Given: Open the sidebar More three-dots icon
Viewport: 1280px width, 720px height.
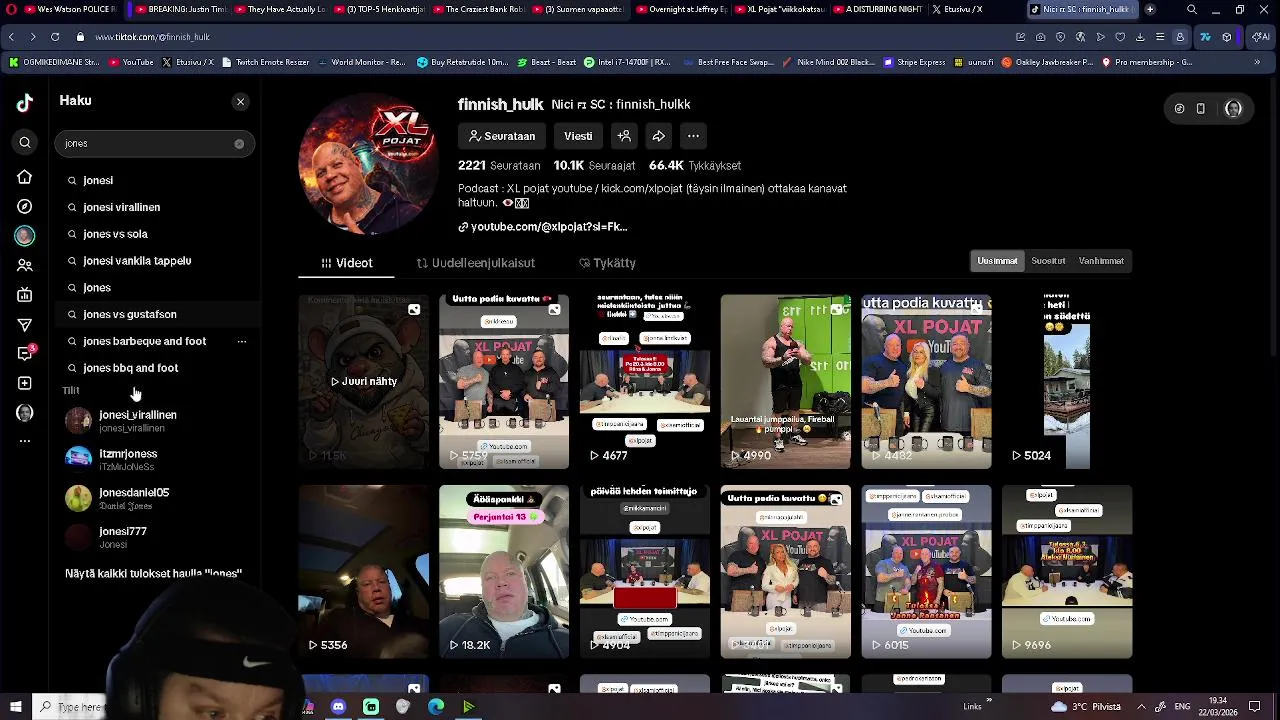Looking at the screenshot, I should pos(25,441).
